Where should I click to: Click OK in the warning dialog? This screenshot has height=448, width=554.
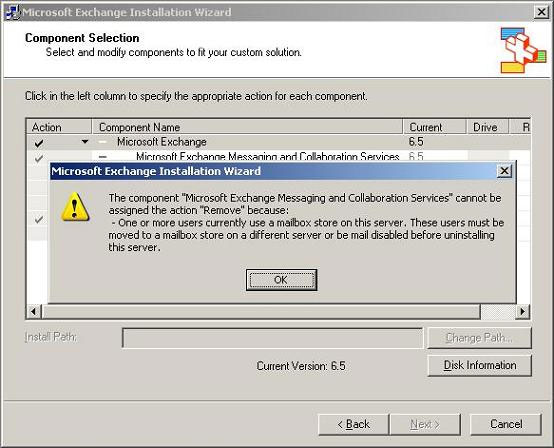[x=281, y=280]
